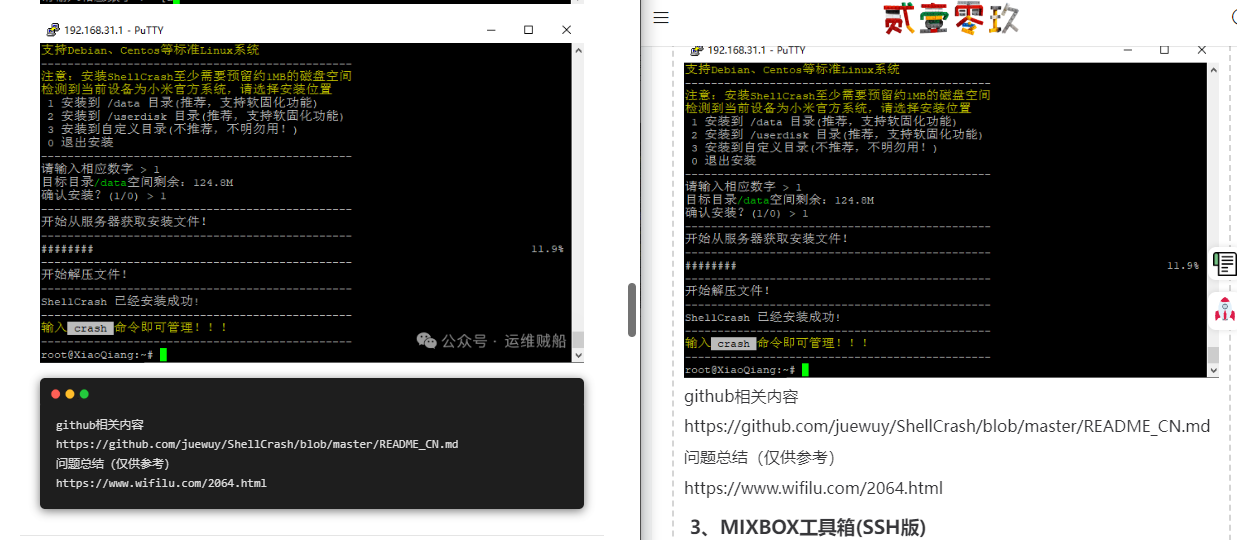Click the yellow dot on code block
The width and height of the screenshot is (1237, 540).
click(70, 394)
